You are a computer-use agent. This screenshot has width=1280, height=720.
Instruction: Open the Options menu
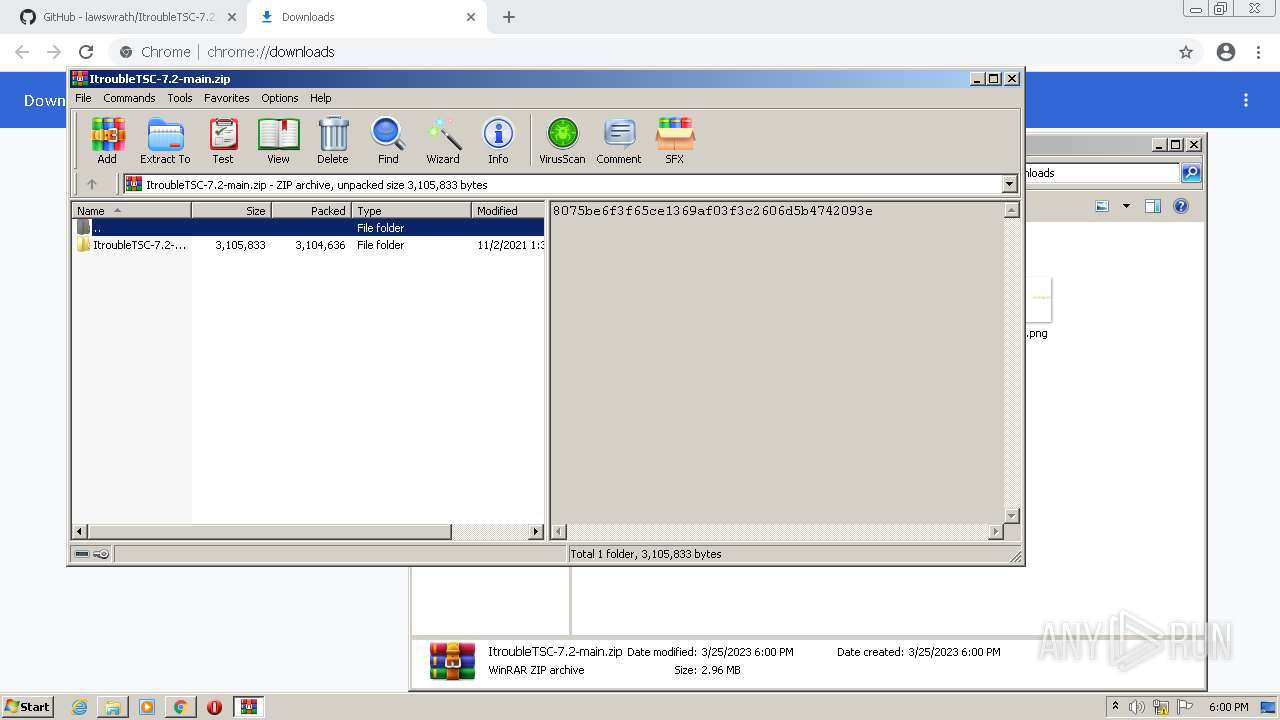pos(280,98)
